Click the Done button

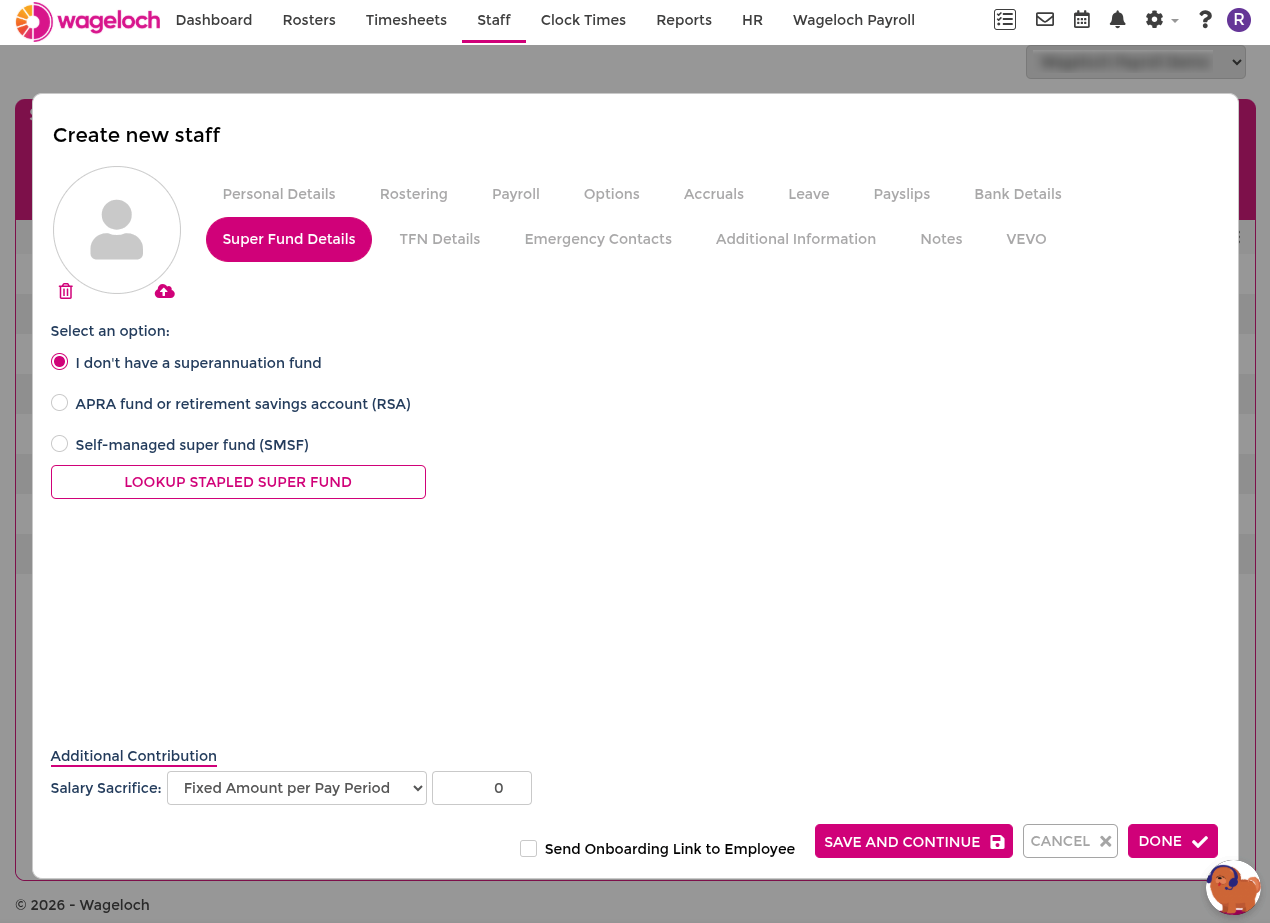tap(1173, 841)
